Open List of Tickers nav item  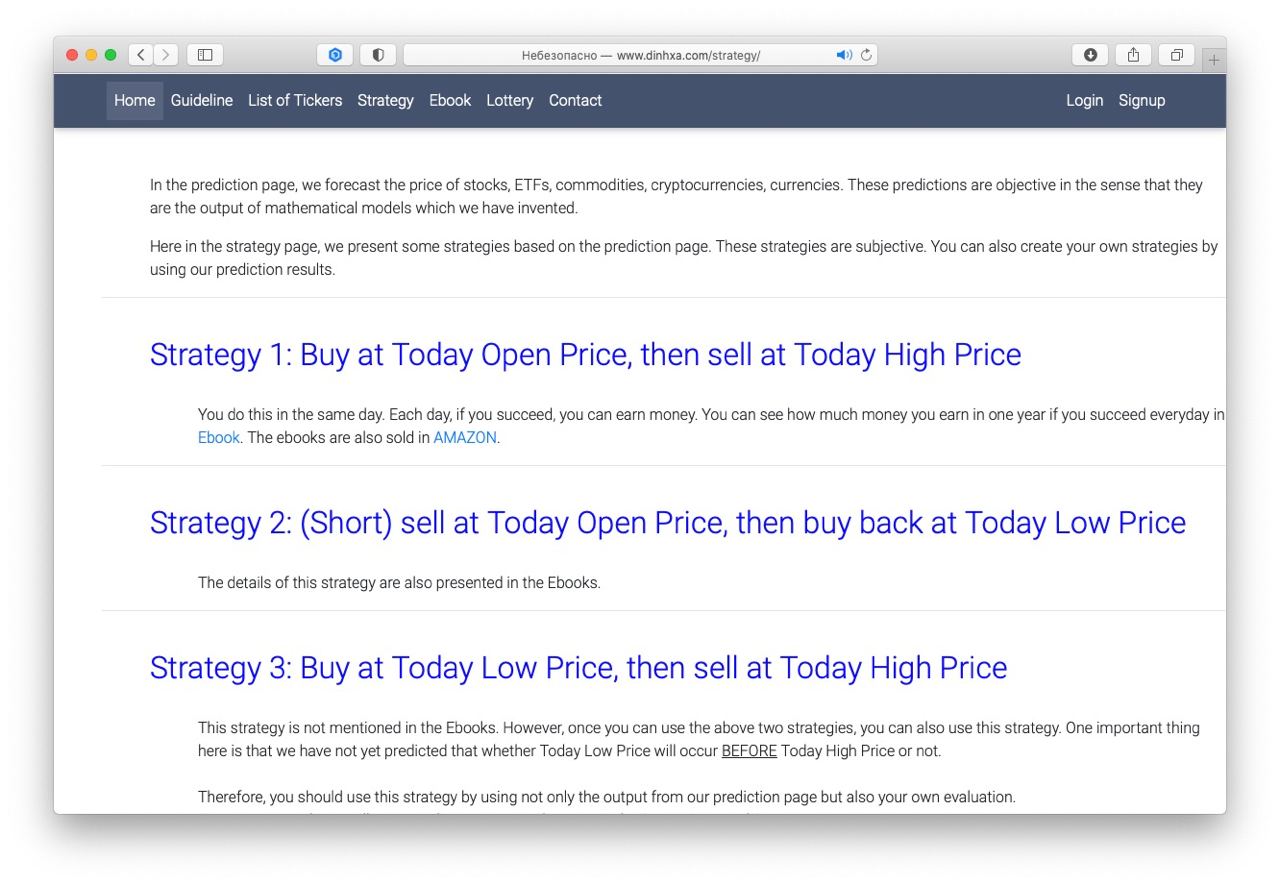(x=295, y=100)
